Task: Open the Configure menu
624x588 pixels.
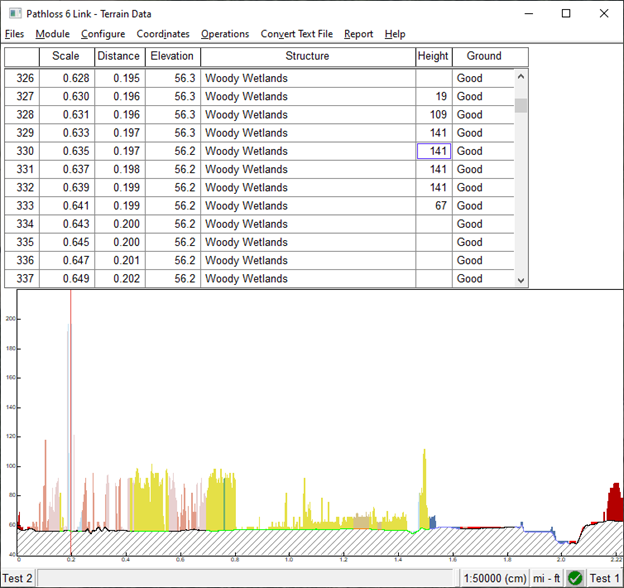Action: [103, 34]
